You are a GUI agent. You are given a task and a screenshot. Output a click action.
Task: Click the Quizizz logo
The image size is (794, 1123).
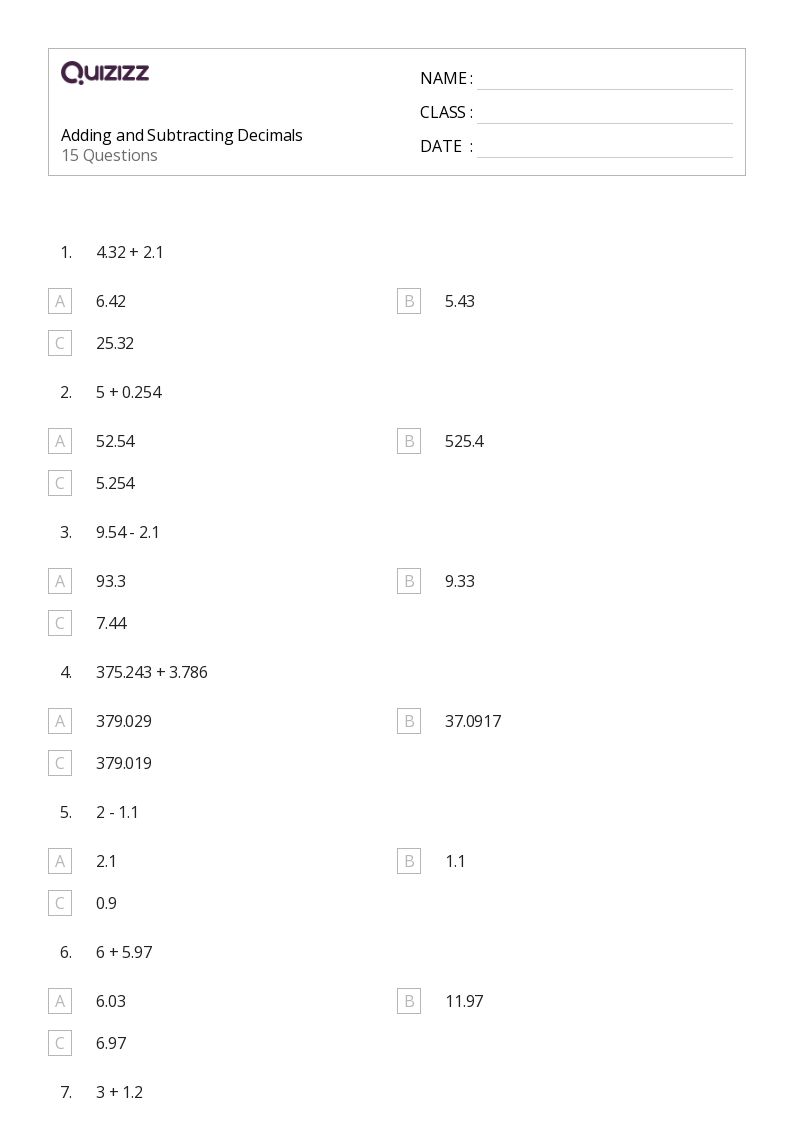pos(105,72)
